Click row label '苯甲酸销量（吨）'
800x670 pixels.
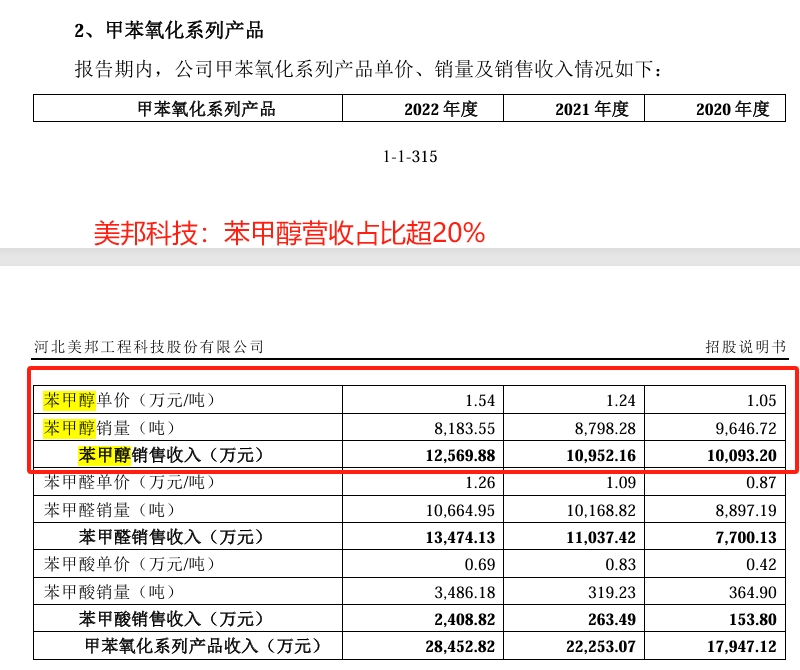(109, 592)
